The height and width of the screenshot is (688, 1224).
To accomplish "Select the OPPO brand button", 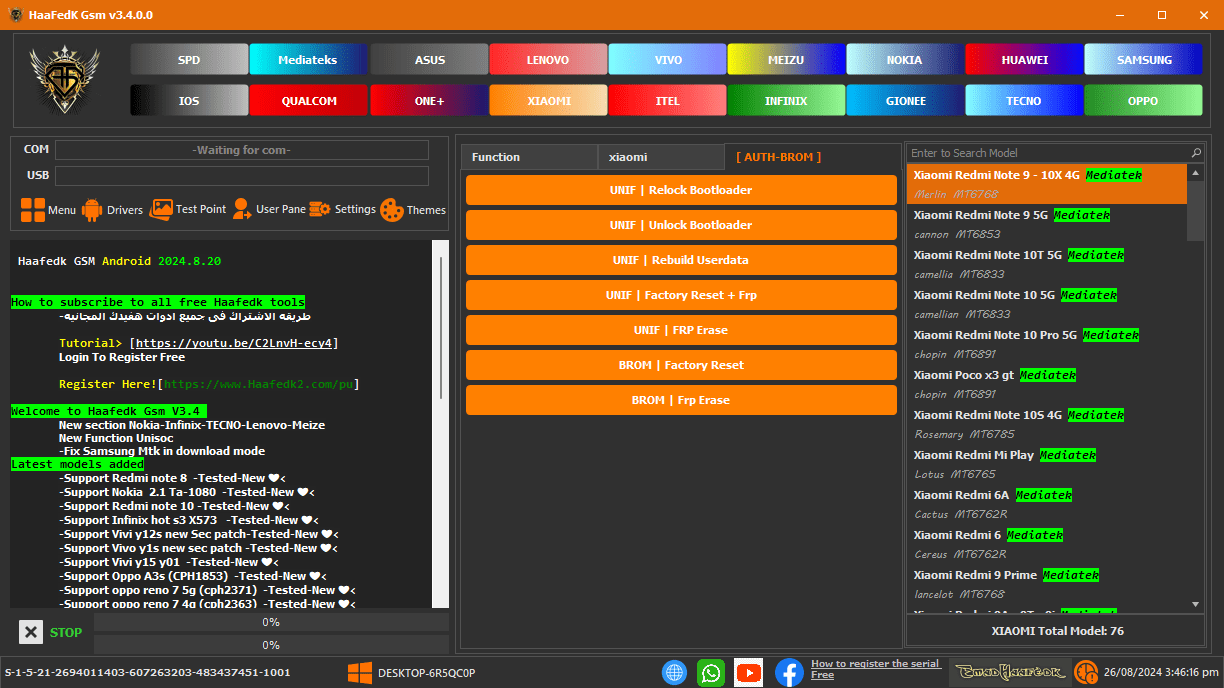I will [1144, 100].
